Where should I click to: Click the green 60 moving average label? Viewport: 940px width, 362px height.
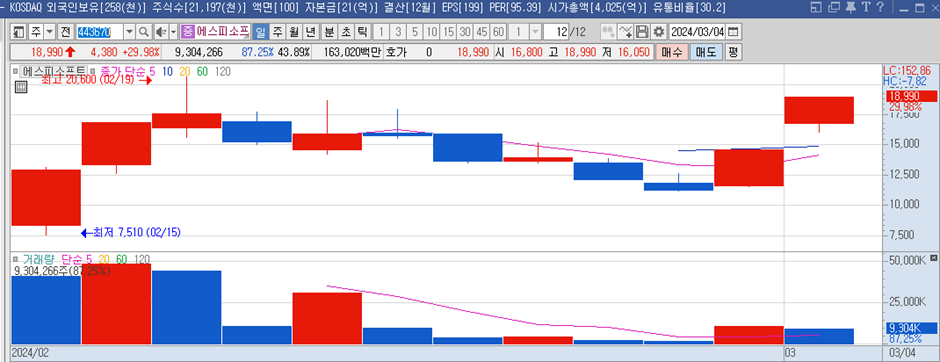203,71
